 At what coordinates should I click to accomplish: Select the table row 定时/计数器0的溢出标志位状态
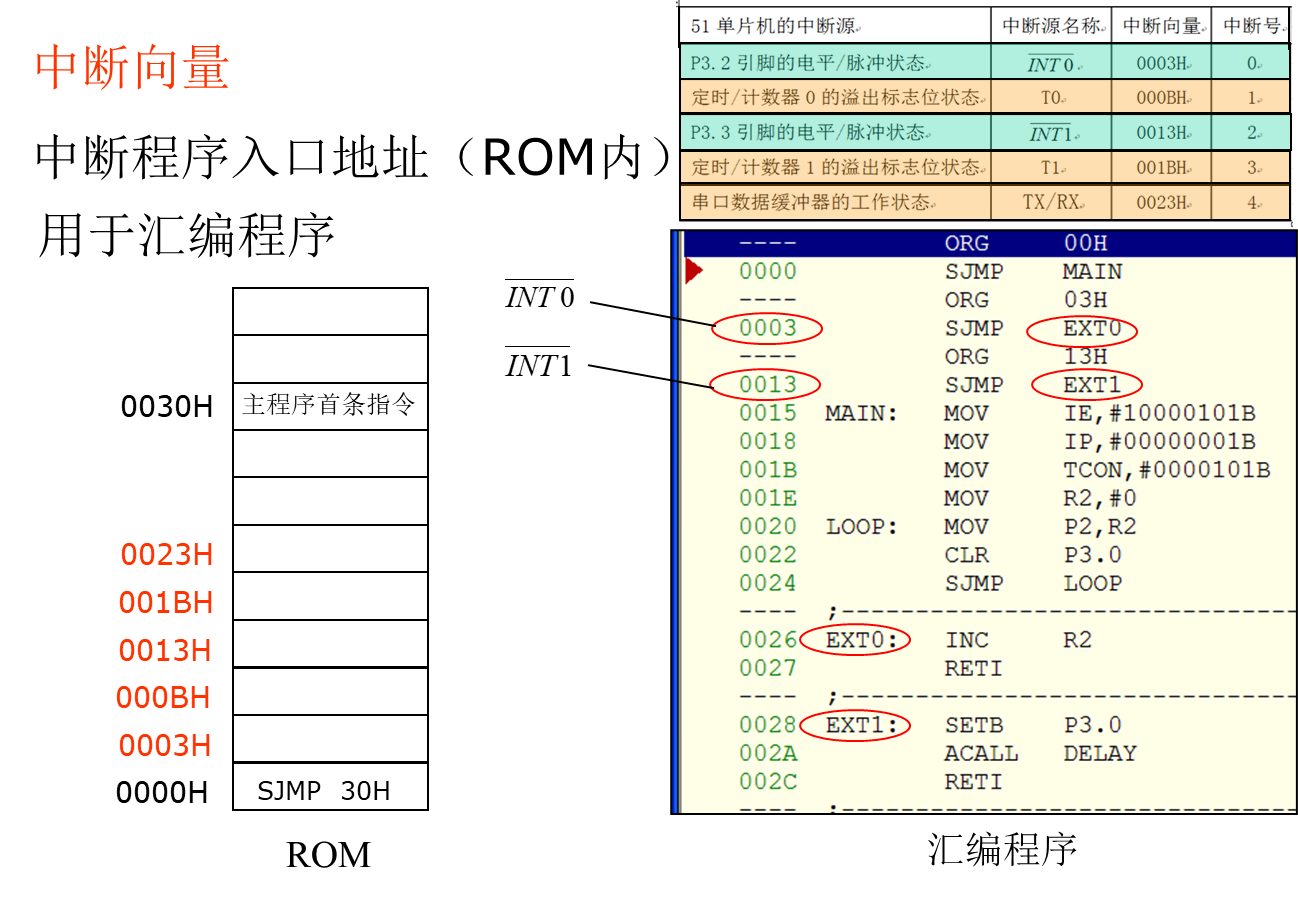pyautogui.click(x=985, y=97)
